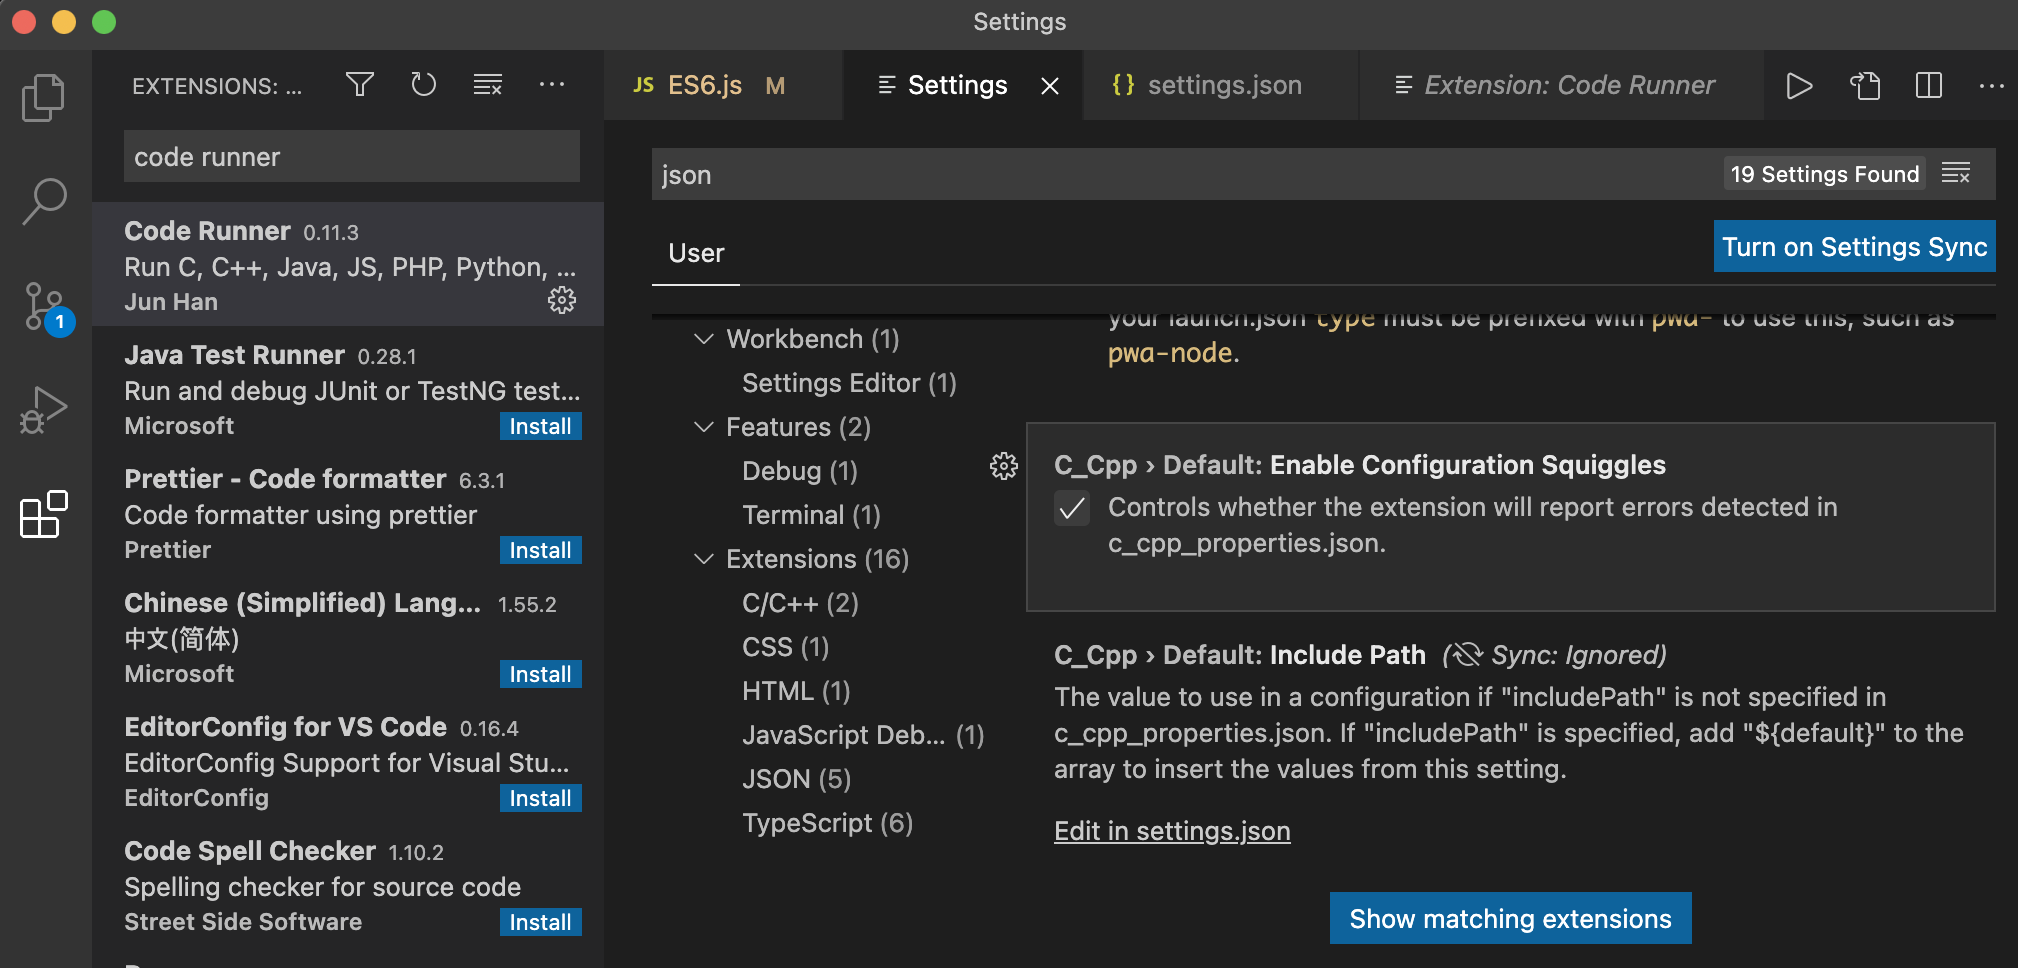This screenshot has width=2018, height=968.
Task: Select CSS (1) in settings tree
Action: [785, 647]
